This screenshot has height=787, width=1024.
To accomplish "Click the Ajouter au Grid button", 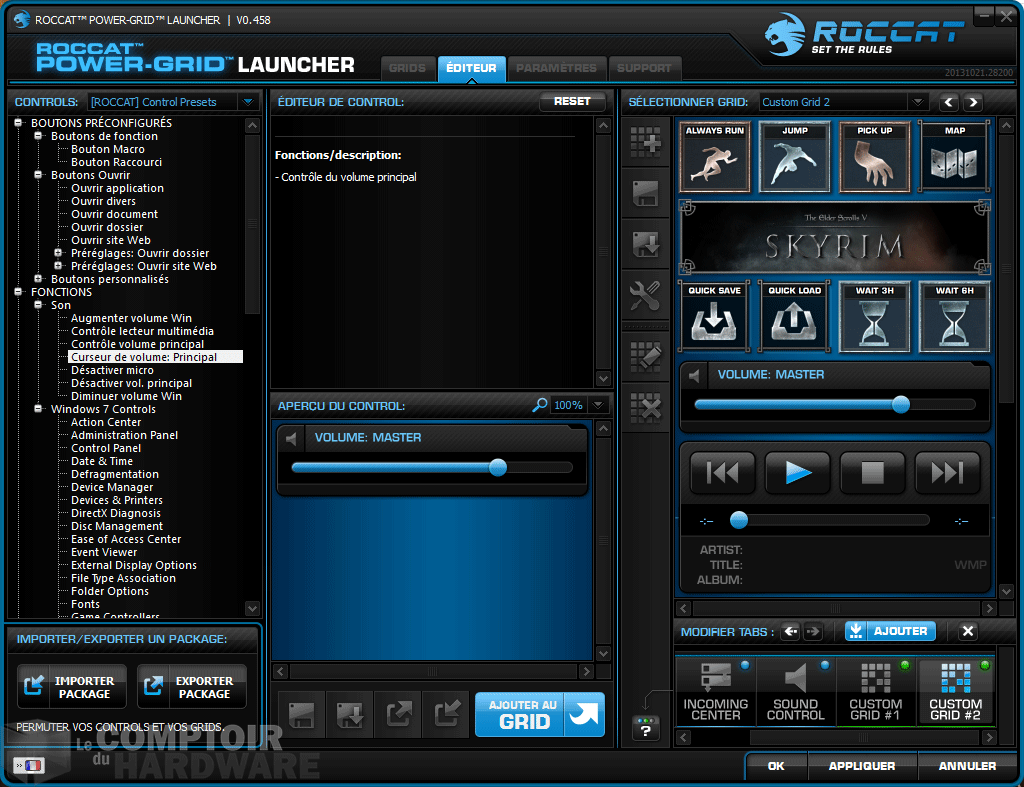I will click(539, 714).
